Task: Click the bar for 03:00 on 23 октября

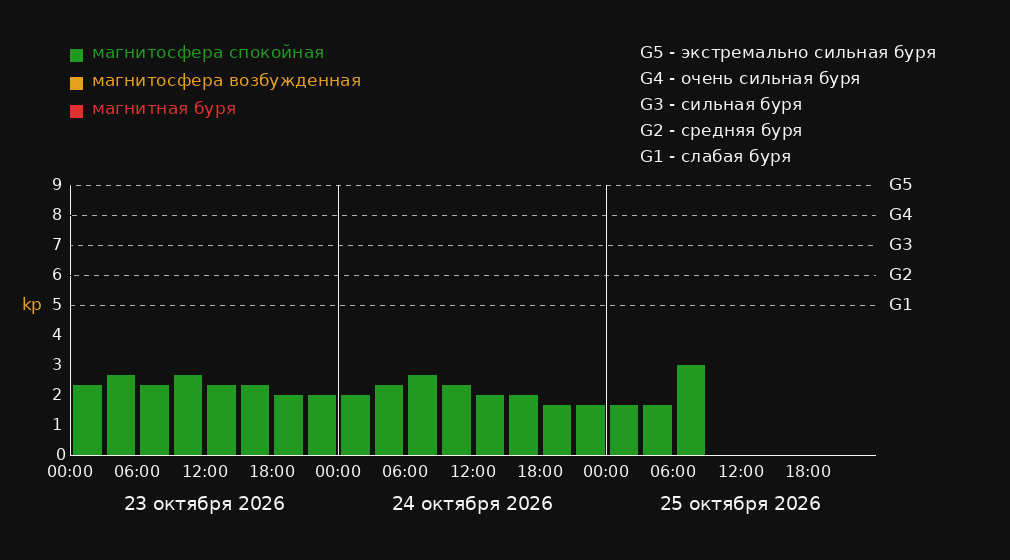Action: point(121,415)
